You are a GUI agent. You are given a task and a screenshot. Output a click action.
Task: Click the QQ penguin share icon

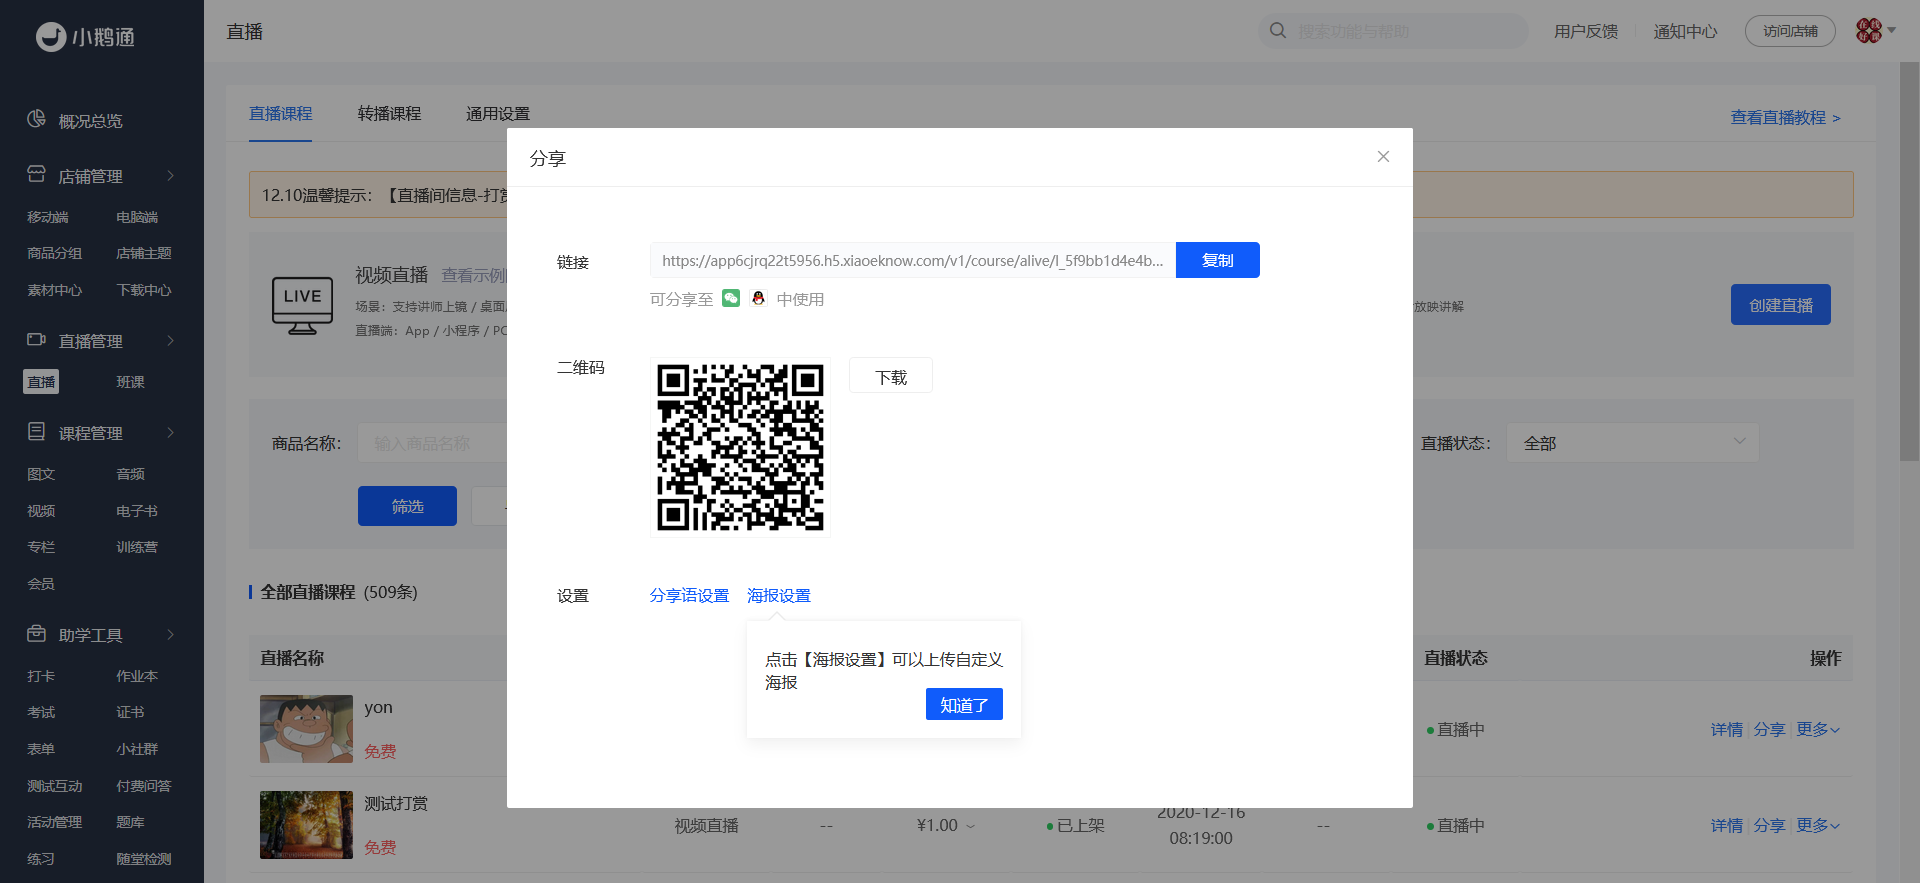[758, 298]
